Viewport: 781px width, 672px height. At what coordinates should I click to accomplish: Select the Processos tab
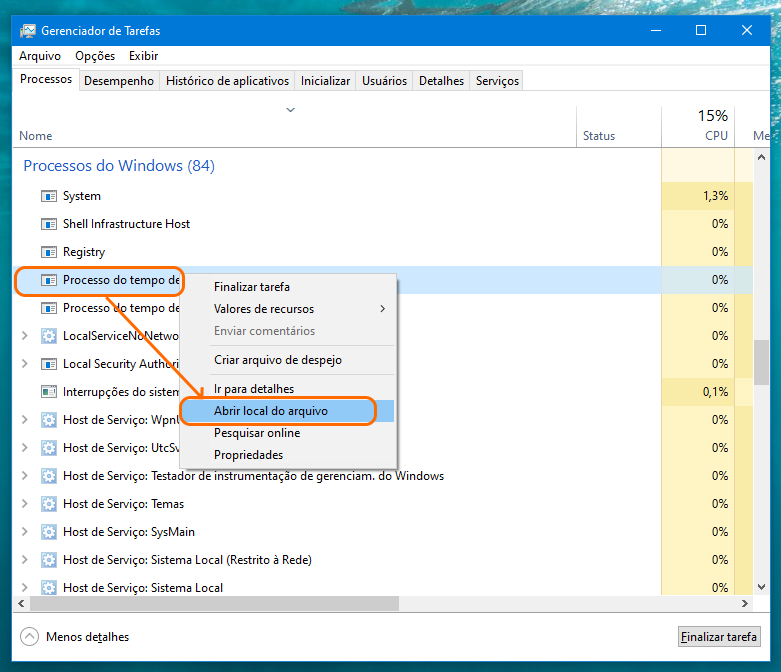tap(46, 79)
